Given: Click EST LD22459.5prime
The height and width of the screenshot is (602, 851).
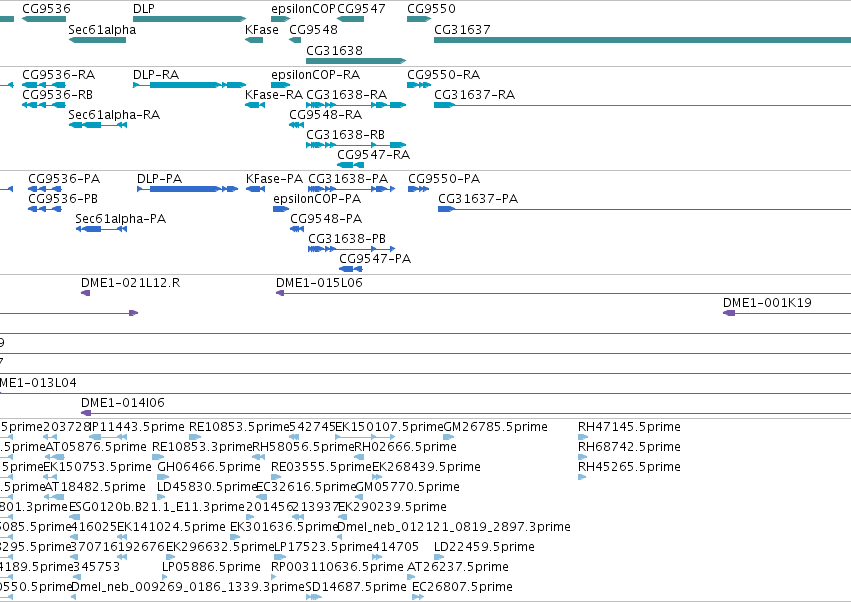Looking at the screenshot, I should pyautogui.click(x=484, y=547).
